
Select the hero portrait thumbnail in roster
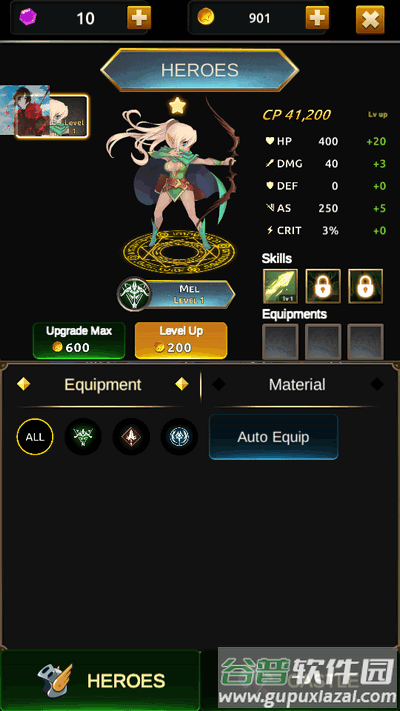(x=52, y=117)
